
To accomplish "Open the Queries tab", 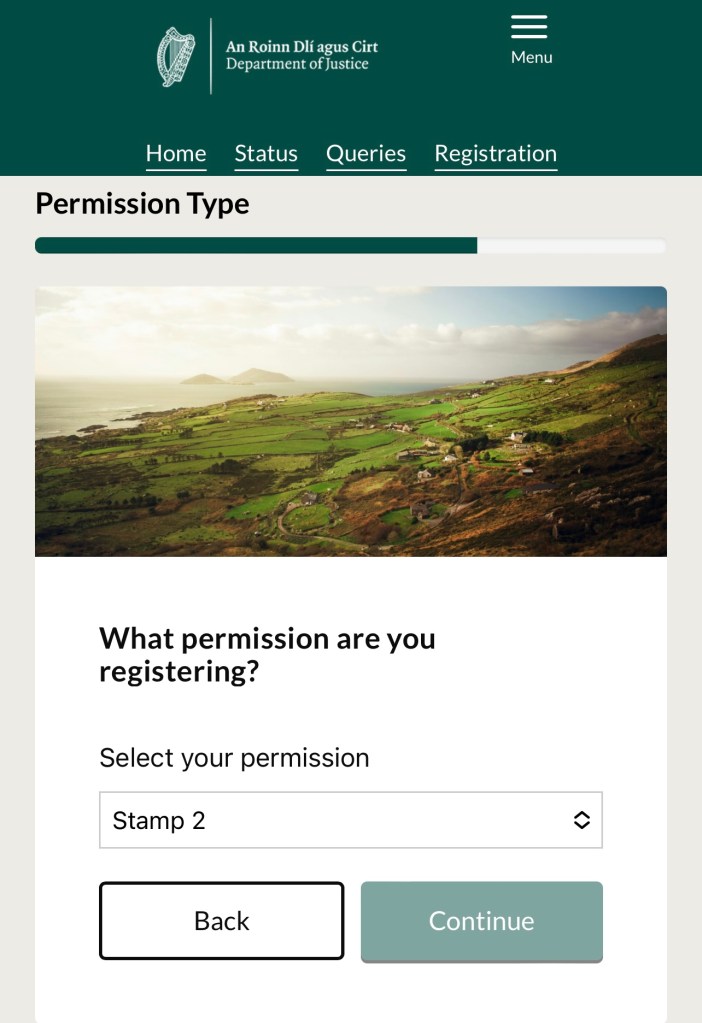I will 366,154.
